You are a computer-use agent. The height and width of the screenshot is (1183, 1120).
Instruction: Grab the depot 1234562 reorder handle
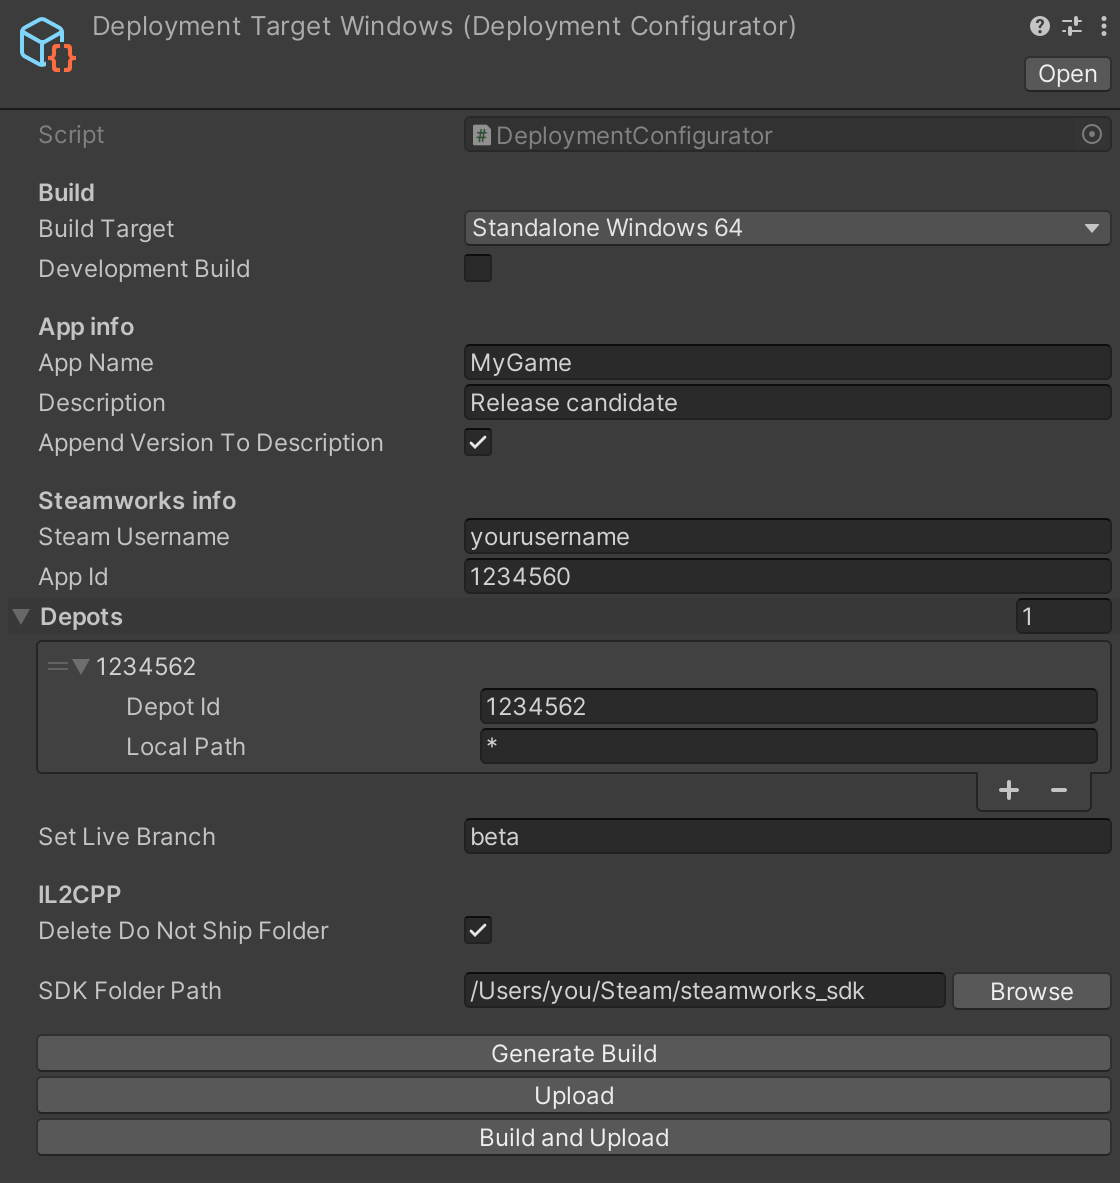(57, 666)
